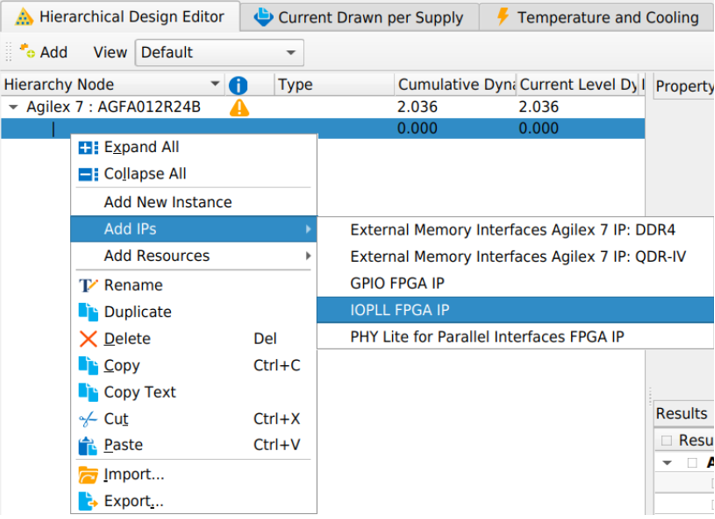
Task: Choose Add New Instance menu entry
Action: [x=167, y=202]
